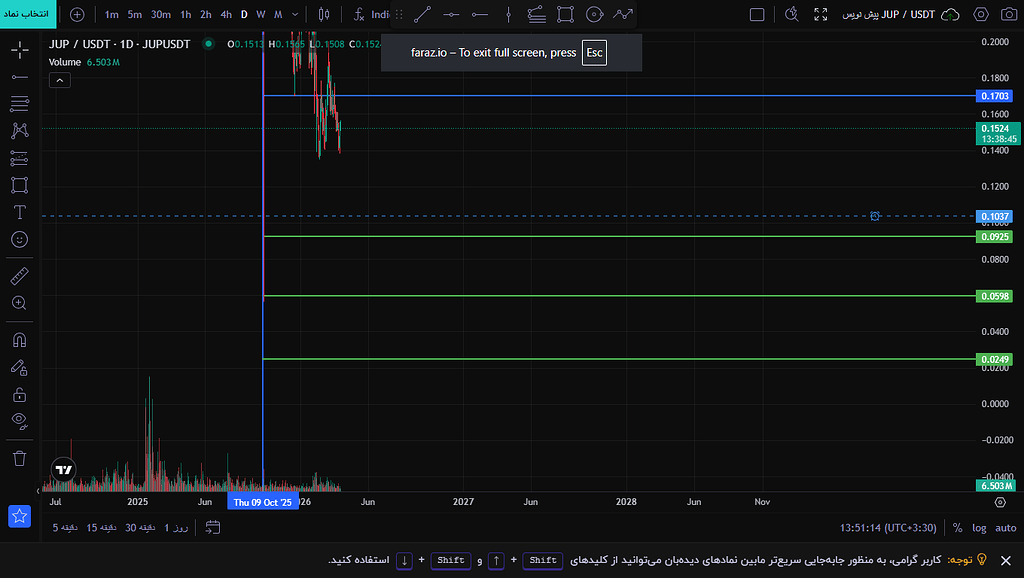Click the 0.1703 blue price label
The height and width of the screenshot is (578, 1024).
[994, 96]
